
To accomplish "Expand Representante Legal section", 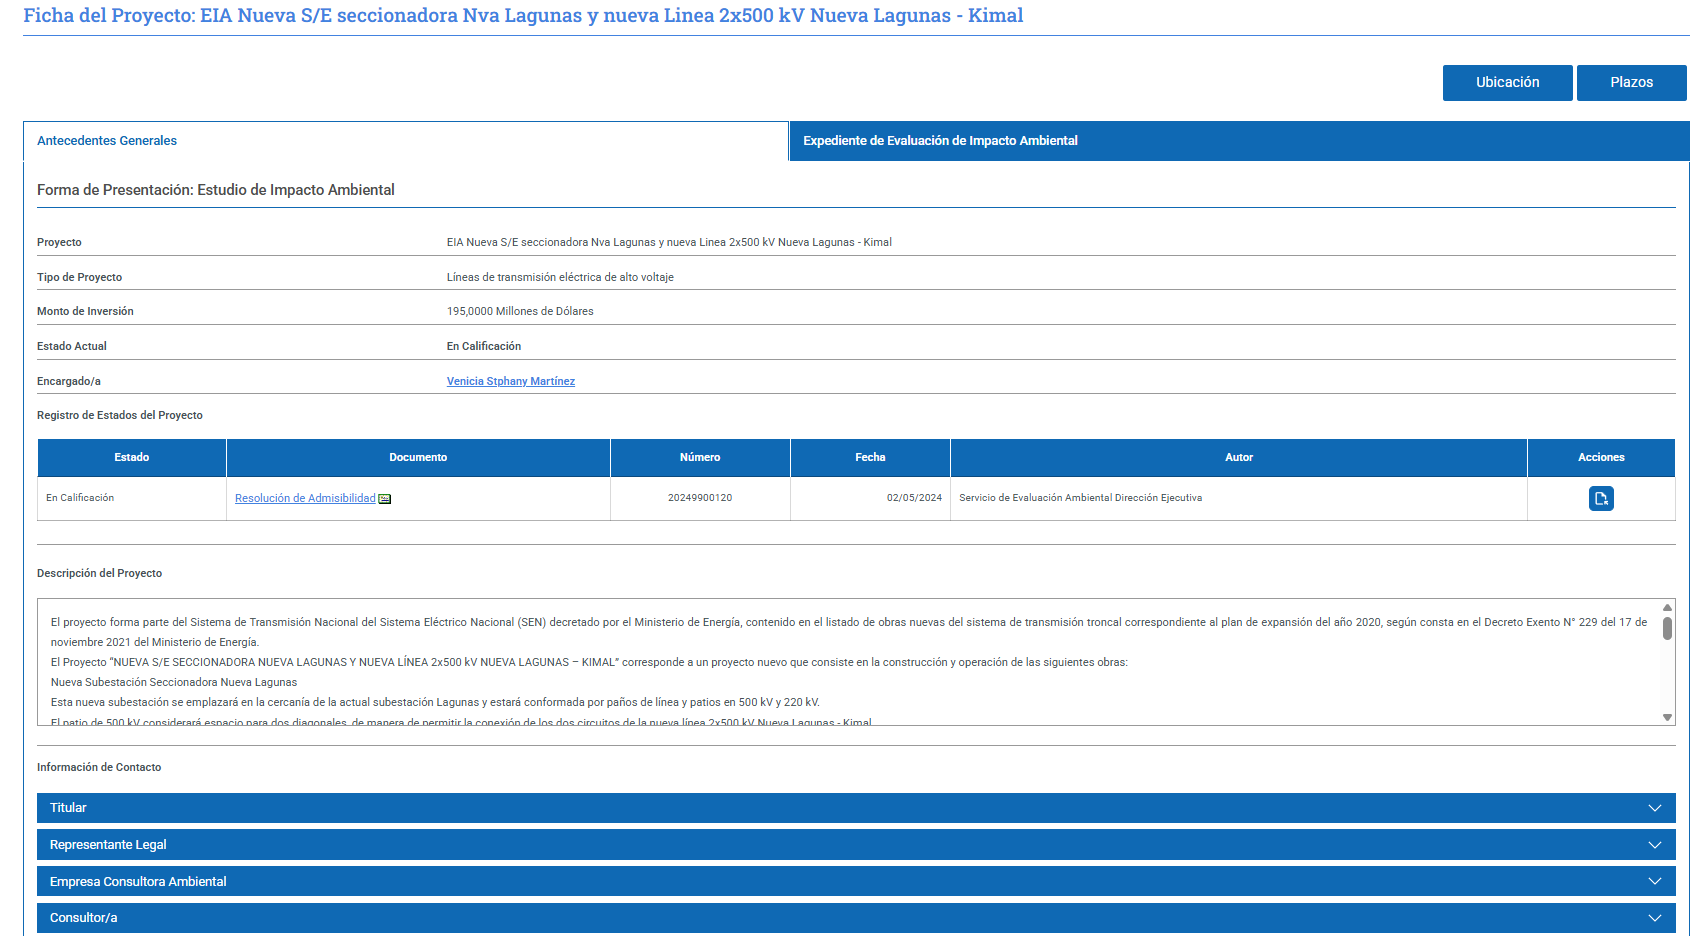I will tap(855, 845).
